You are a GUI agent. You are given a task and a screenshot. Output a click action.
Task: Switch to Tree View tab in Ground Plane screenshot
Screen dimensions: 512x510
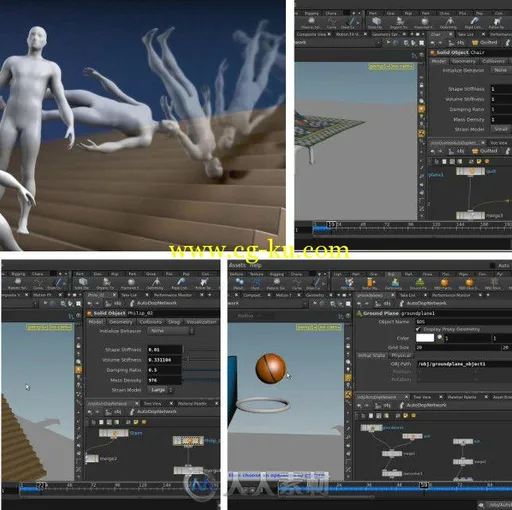click(x=422, y=397)
